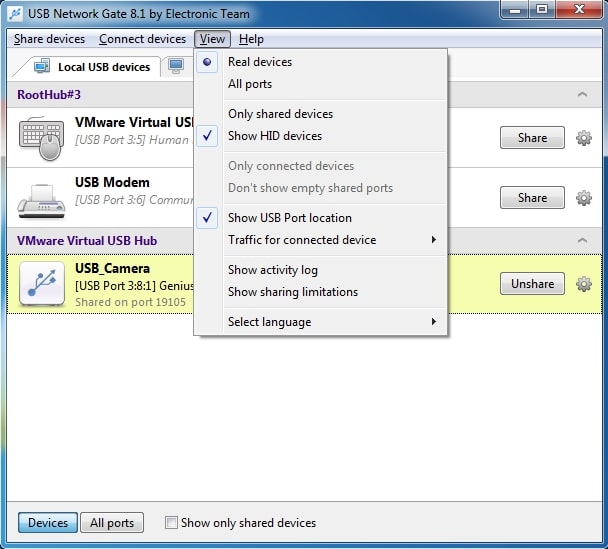The height and width of the screenshot is (549, 608).
Task: Close the open View menu
Action: coord(212,39)
